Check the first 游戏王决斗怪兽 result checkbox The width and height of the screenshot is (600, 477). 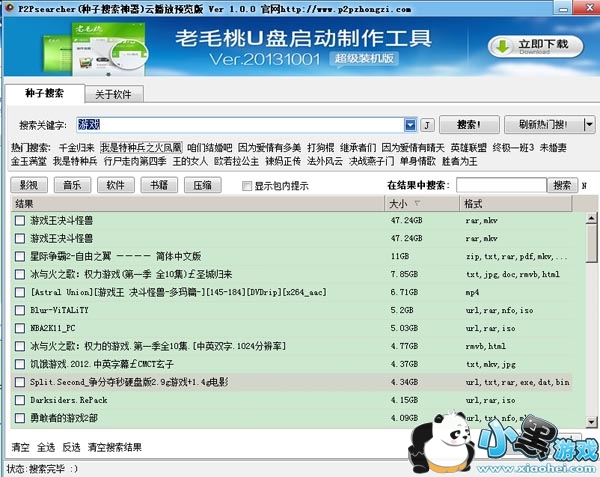coord(20,220)
